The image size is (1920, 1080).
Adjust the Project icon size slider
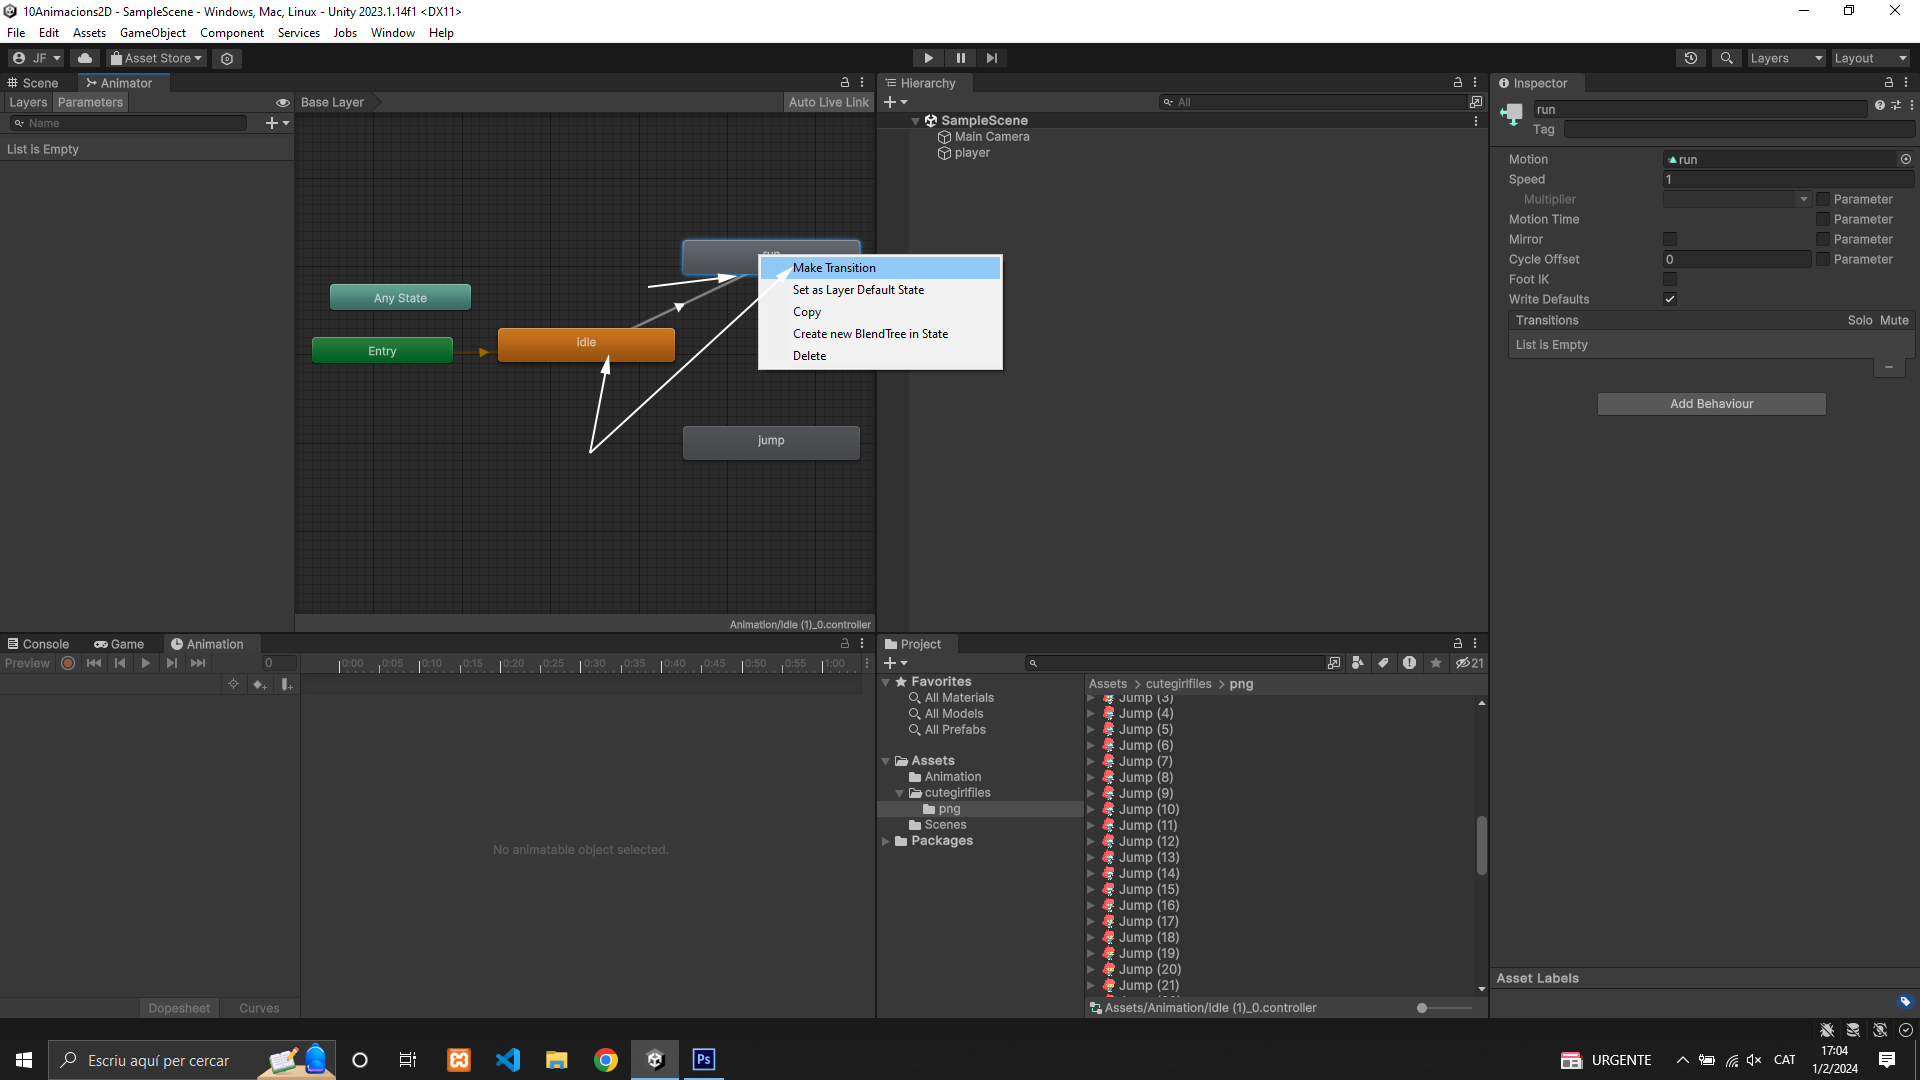[x=1423, y=1008]
